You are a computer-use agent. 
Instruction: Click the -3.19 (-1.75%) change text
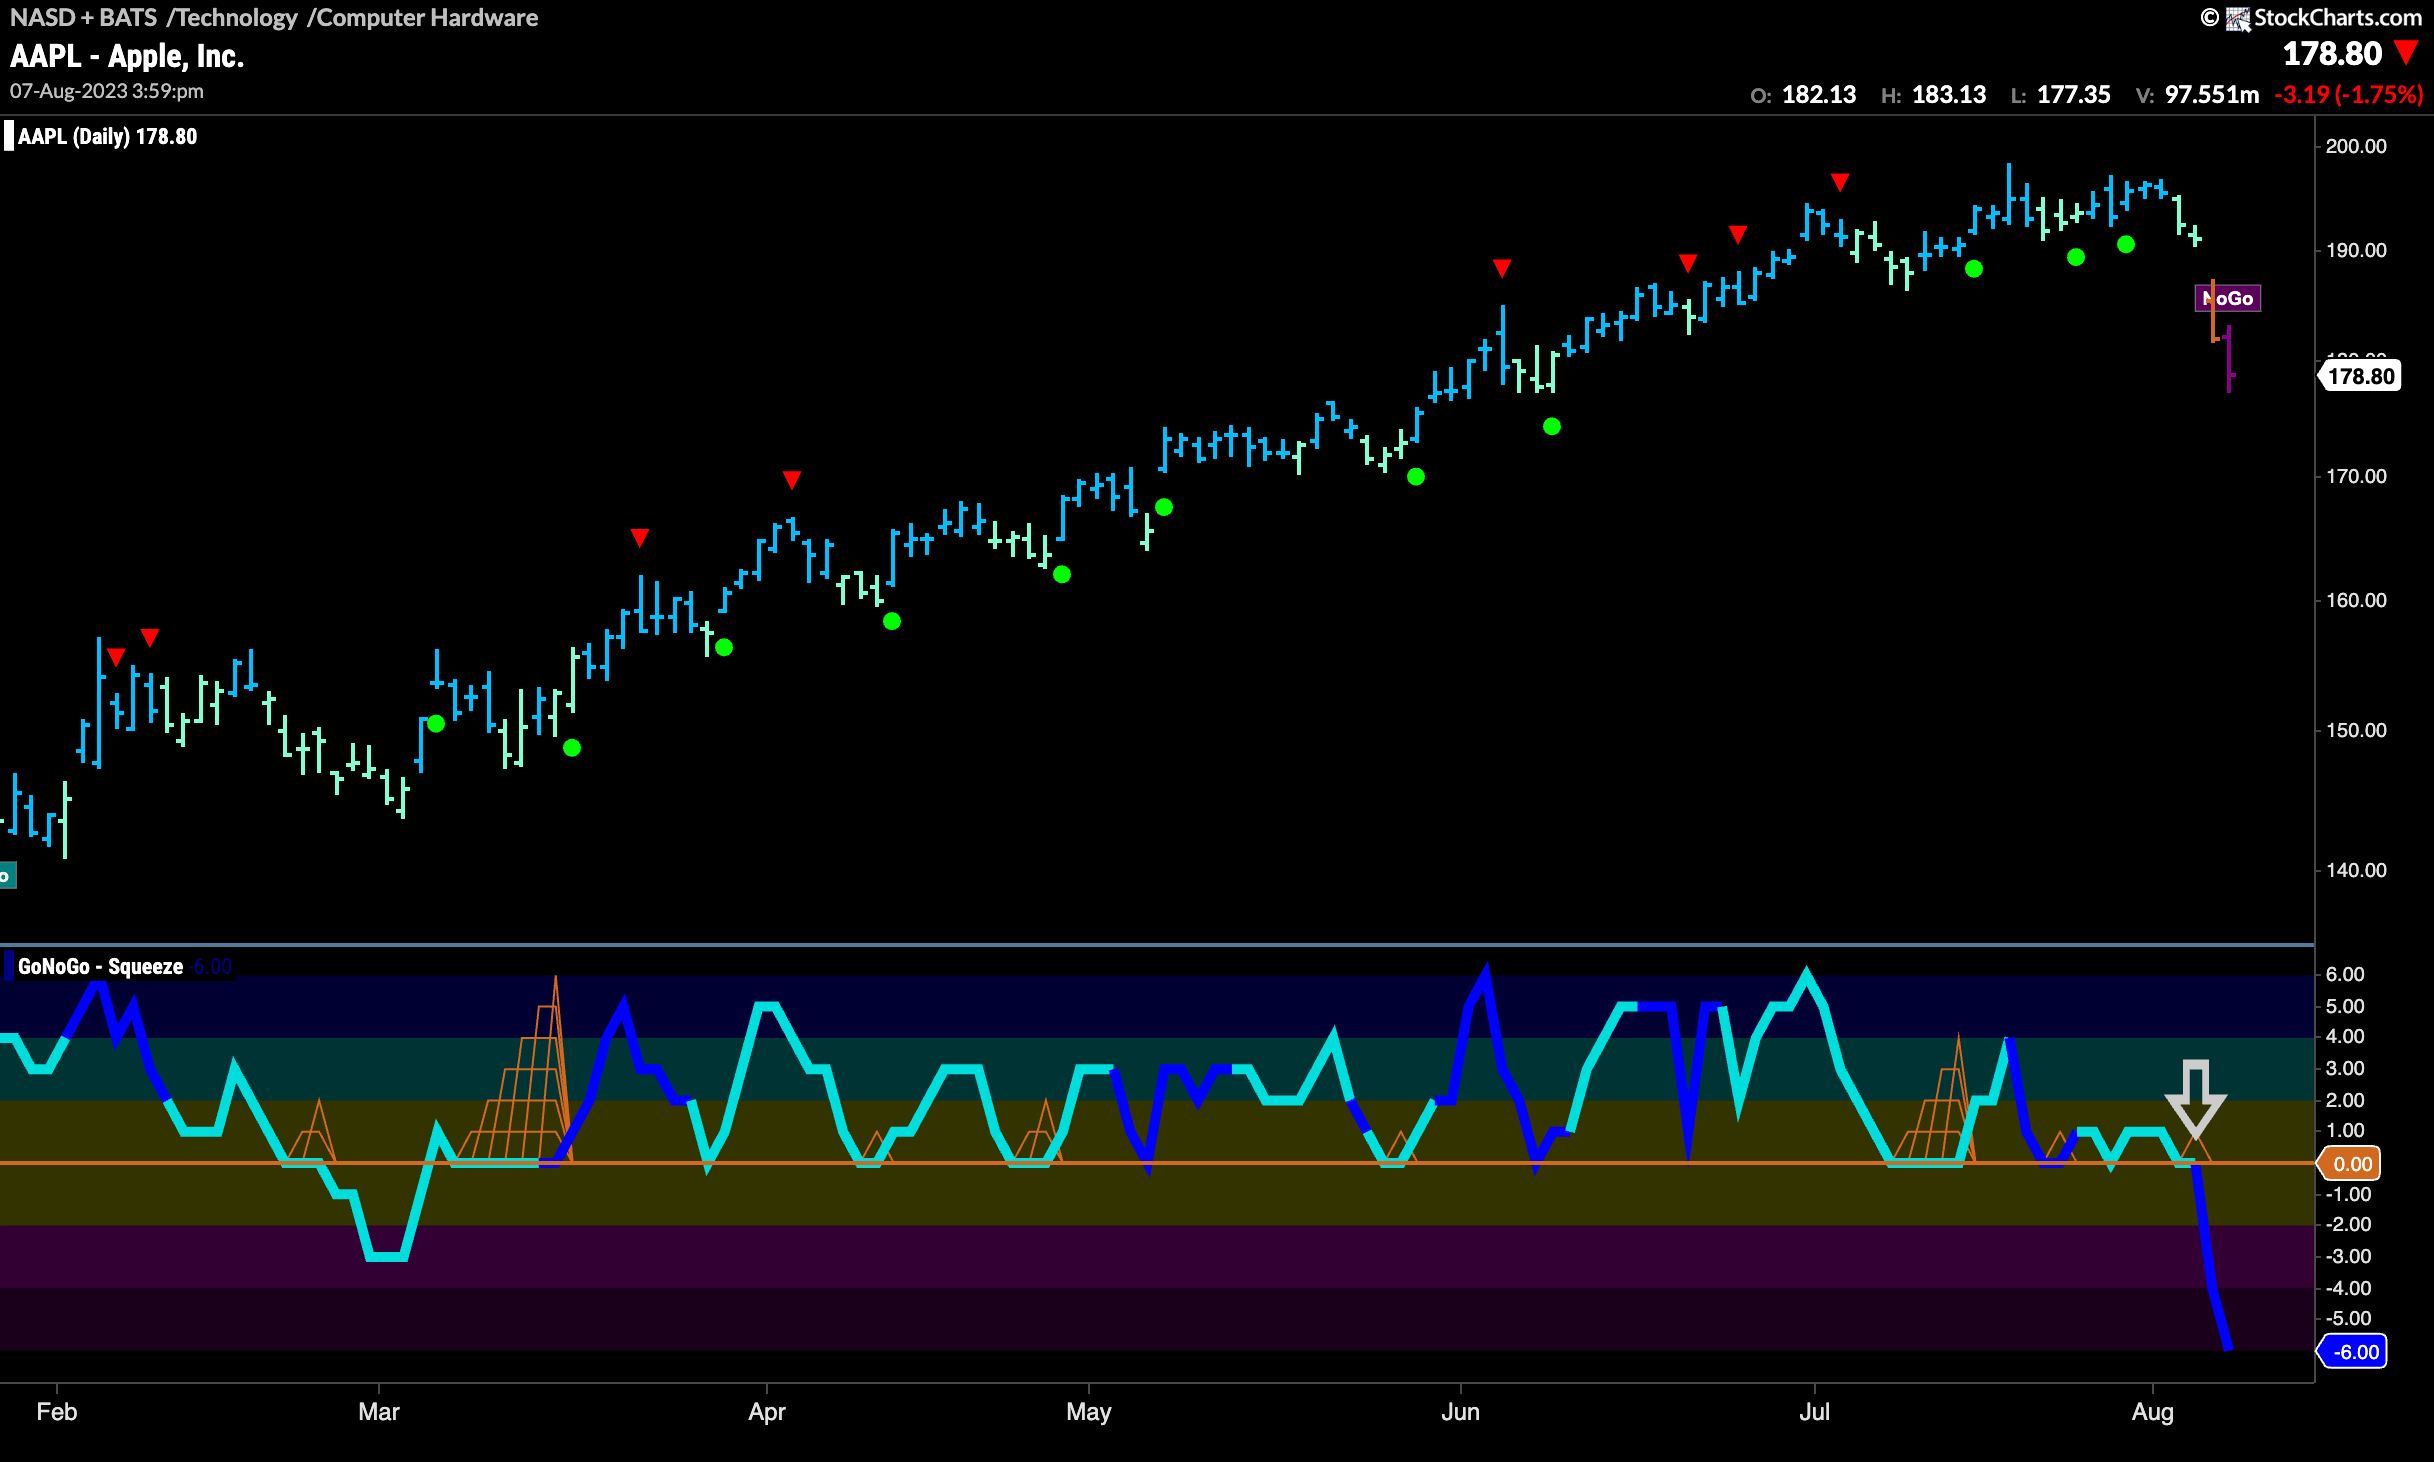[2349, 95]
